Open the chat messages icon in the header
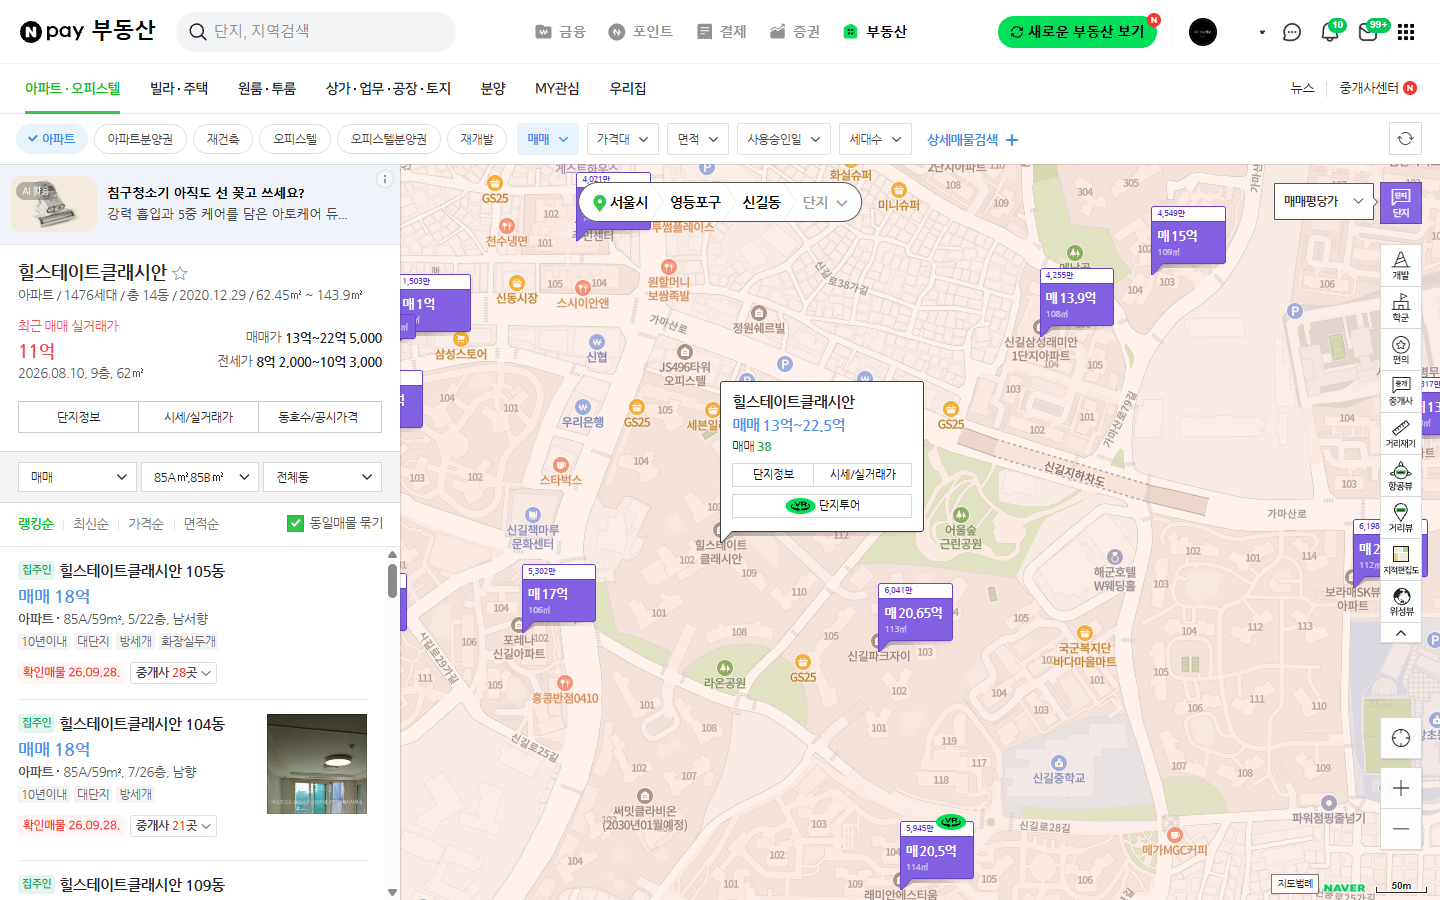 tap(1291, 32)
